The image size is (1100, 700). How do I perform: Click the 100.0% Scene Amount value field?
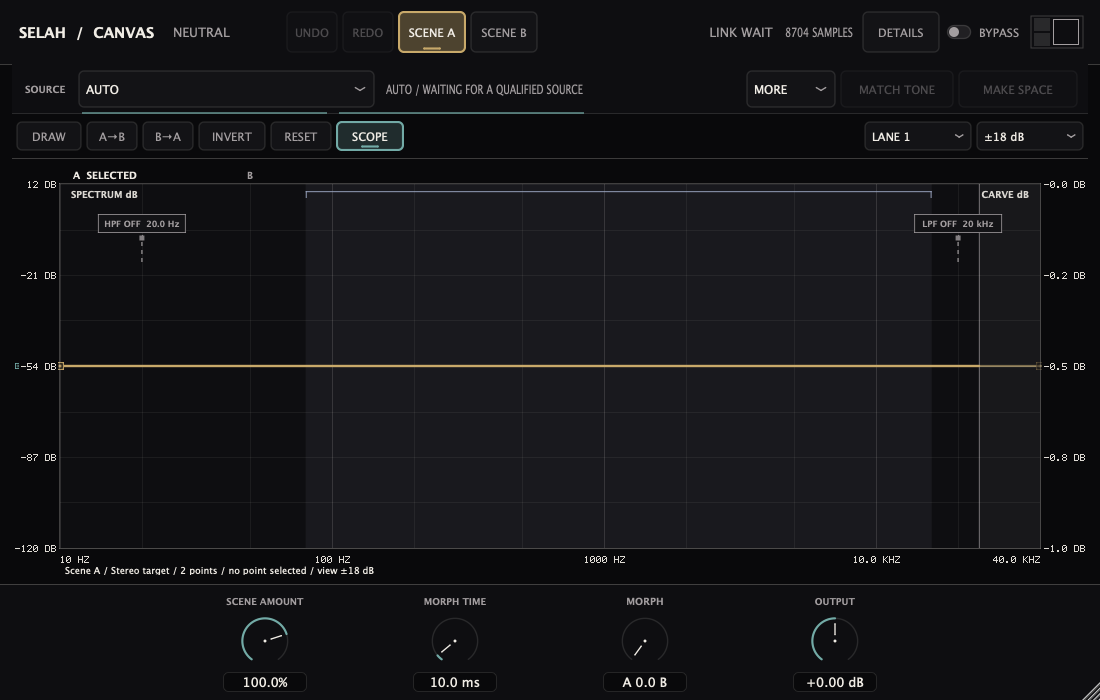point(264,682)
